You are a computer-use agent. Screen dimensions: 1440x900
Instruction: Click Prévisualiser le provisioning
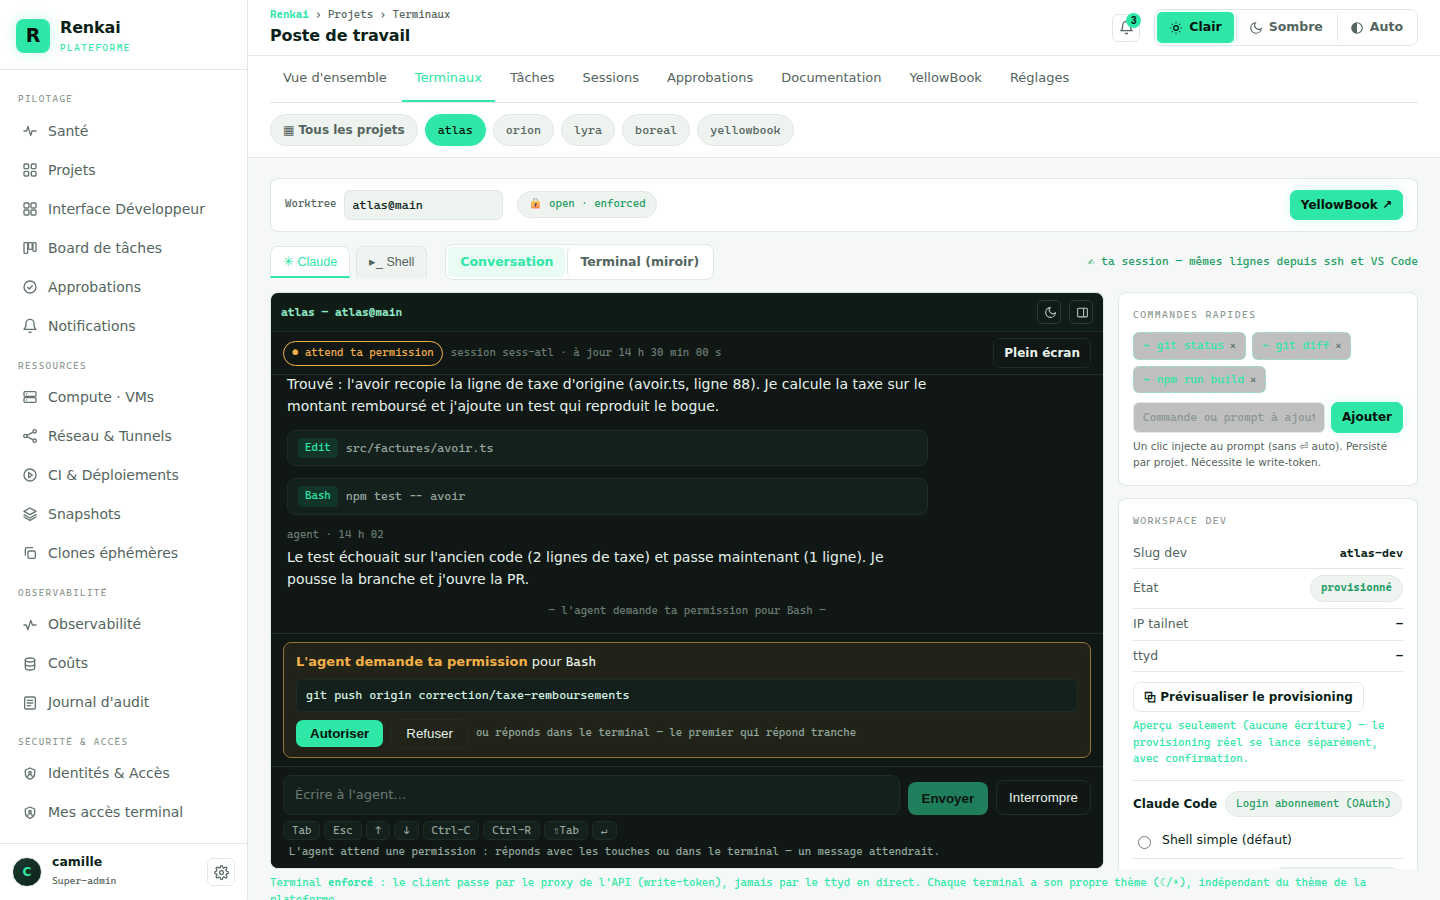coord(1248,697)
